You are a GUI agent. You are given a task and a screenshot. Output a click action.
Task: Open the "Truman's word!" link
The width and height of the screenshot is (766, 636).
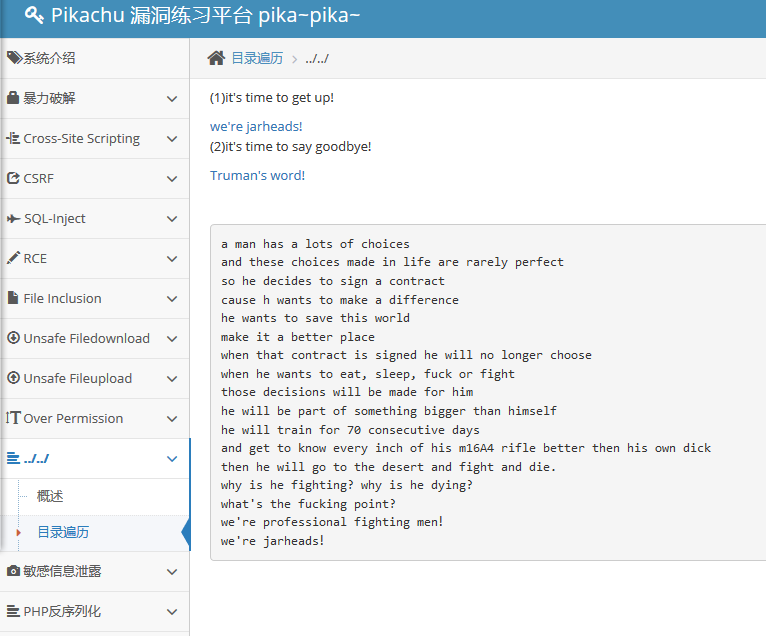[x=257, y=175]
